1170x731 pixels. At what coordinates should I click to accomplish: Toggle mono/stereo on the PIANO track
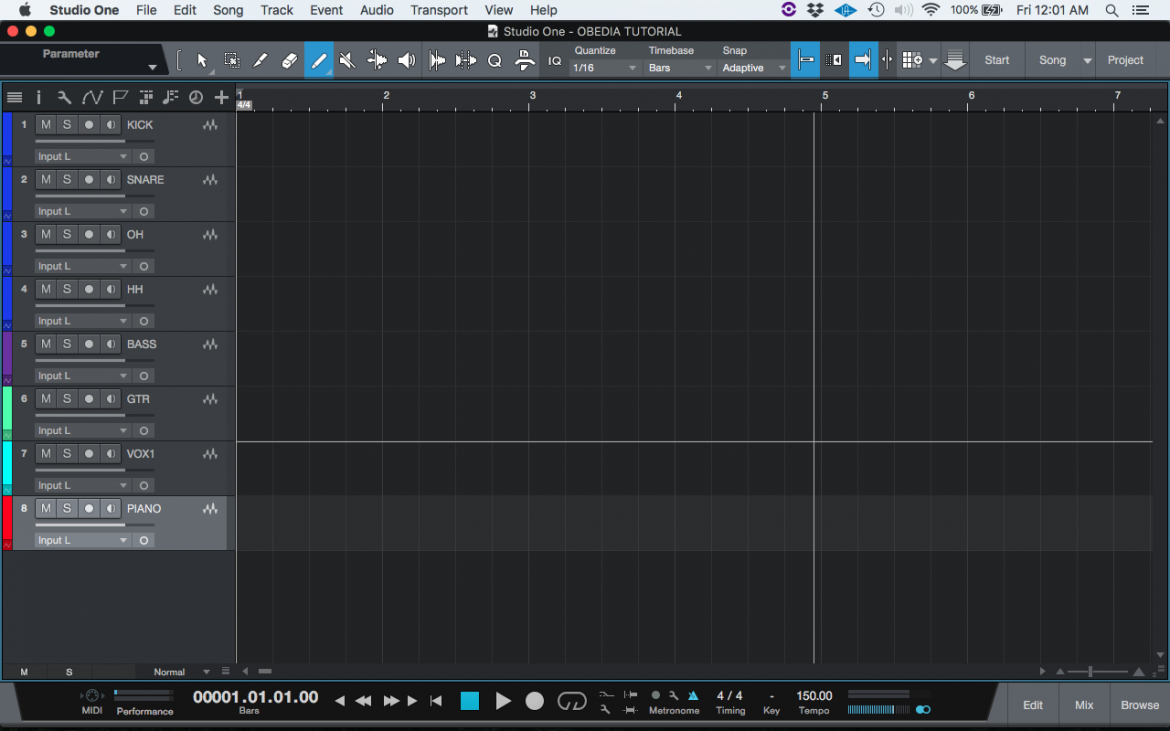pos(110,509)
